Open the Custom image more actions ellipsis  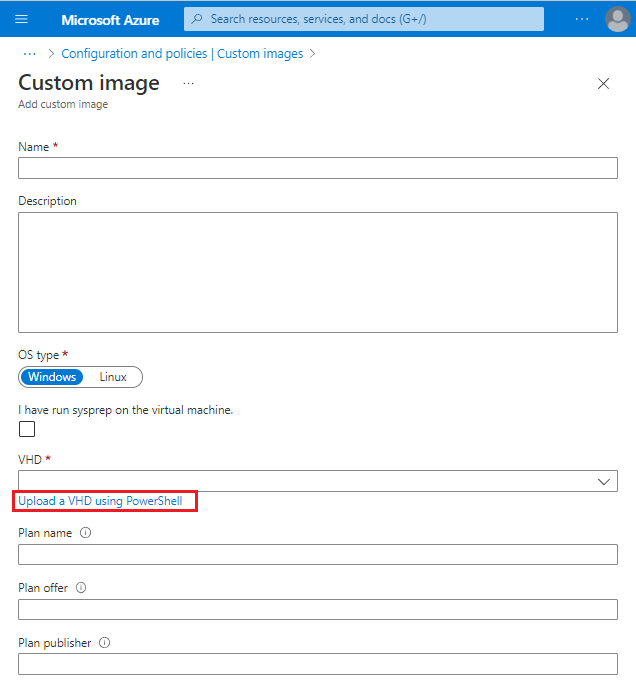tap(188, 84)
